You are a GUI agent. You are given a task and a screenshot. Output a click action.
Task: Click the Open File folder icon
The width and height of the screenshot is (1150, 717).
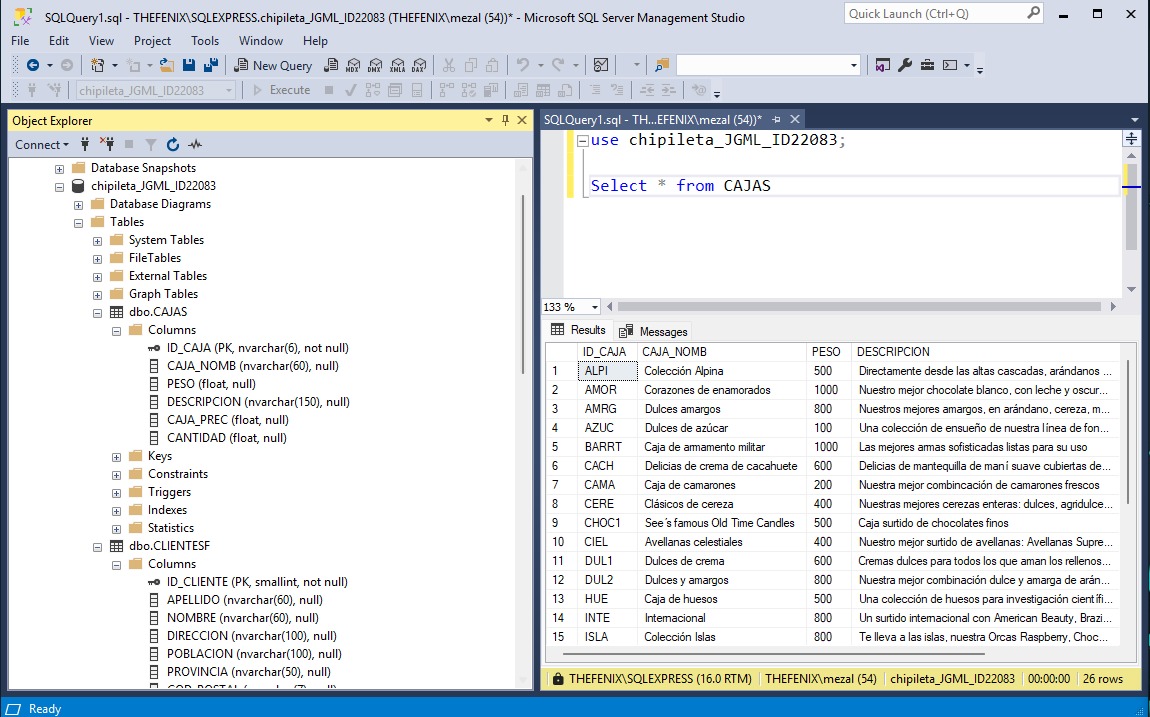click(x=167, y=65)
